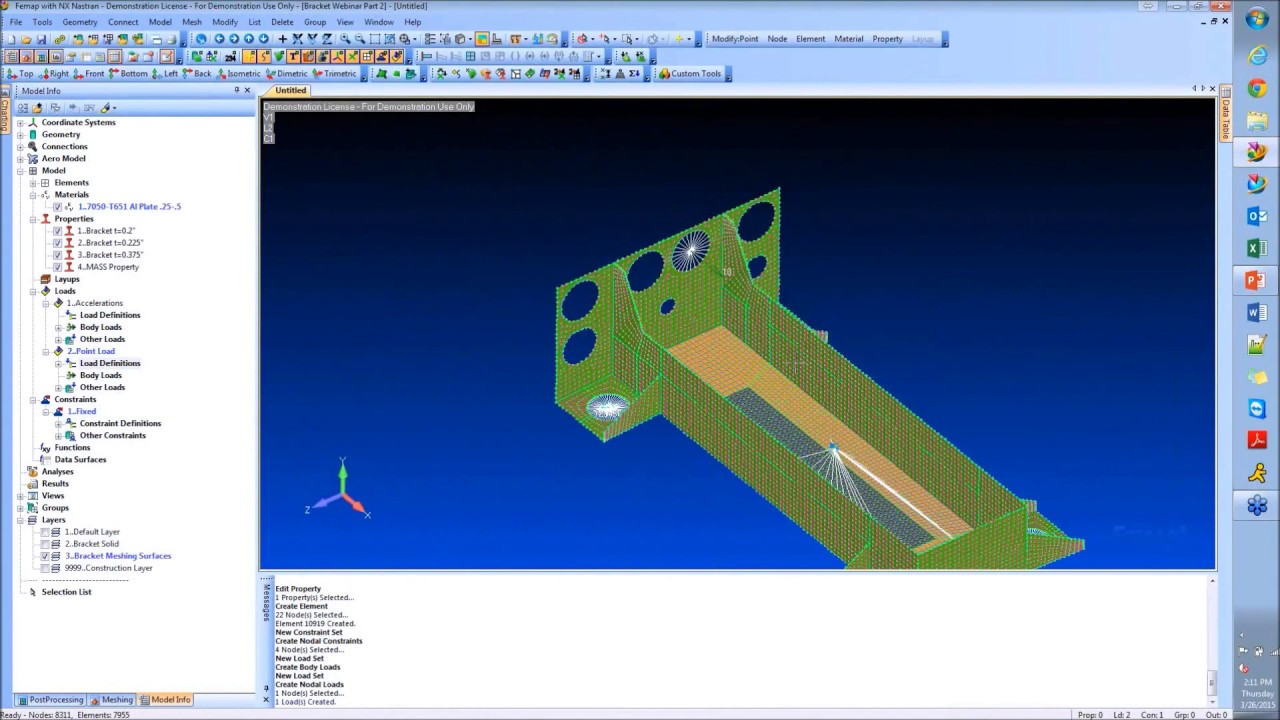Image resolution: width=1280 pixels, height=720 pixels.
Task: Click the Open file folder icon
Action: coord(26,39)
